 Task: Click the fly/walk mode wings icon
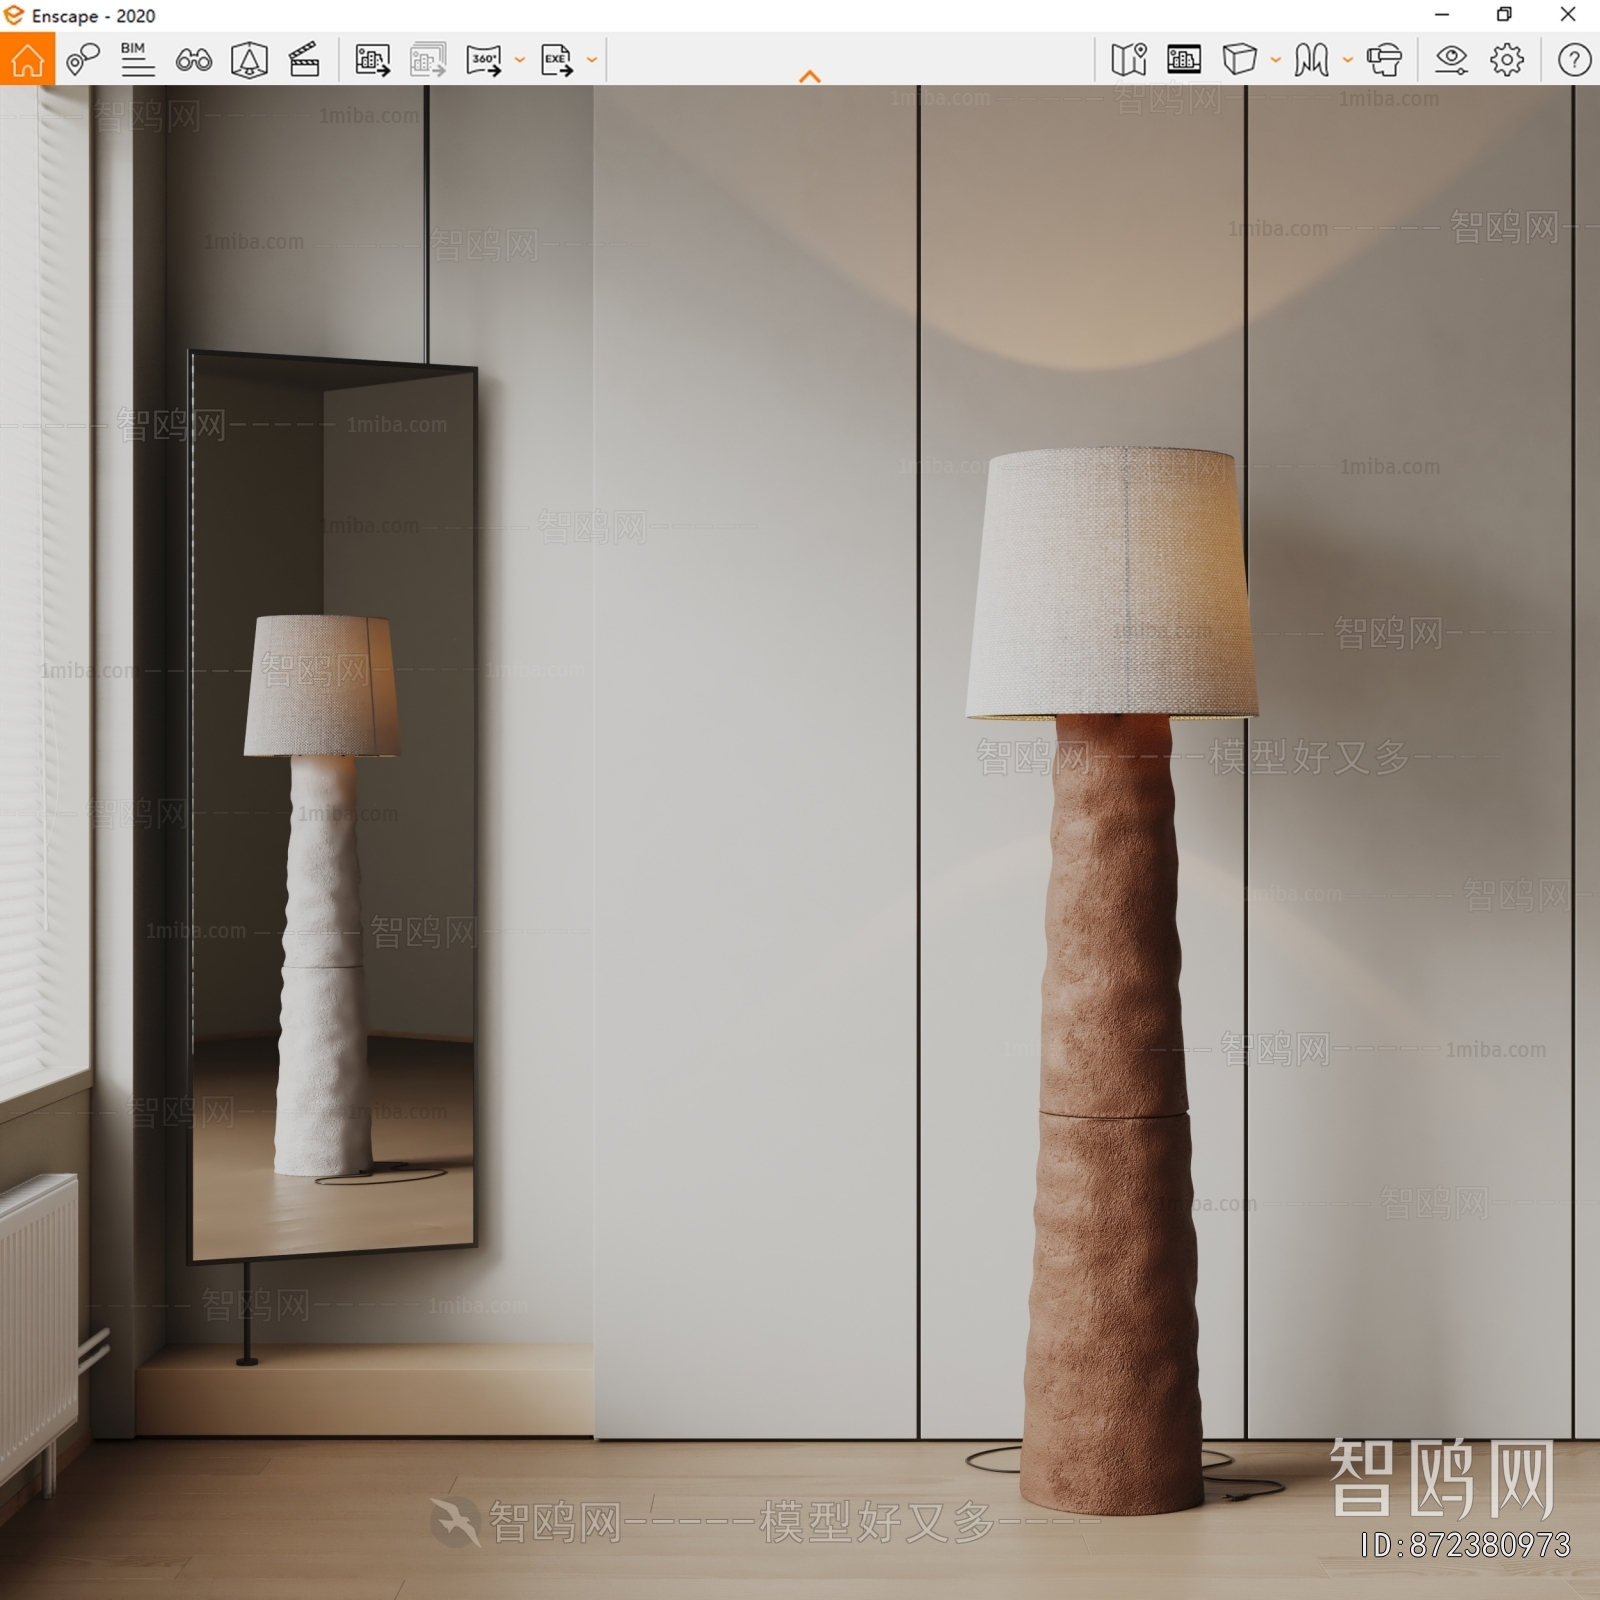[x=1311, y=60]
